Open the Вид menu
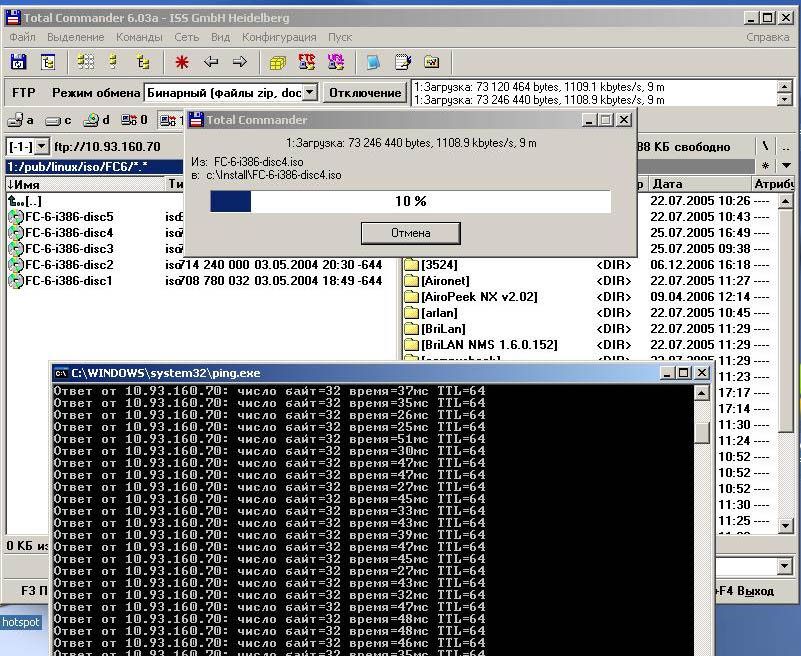Viewport: 801px width, 656px height. (x=221, y=37)
